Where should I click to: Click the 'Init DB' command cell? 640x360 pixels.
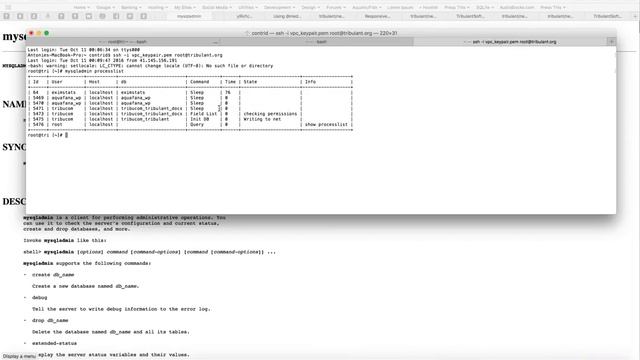[x=200, y=119]
